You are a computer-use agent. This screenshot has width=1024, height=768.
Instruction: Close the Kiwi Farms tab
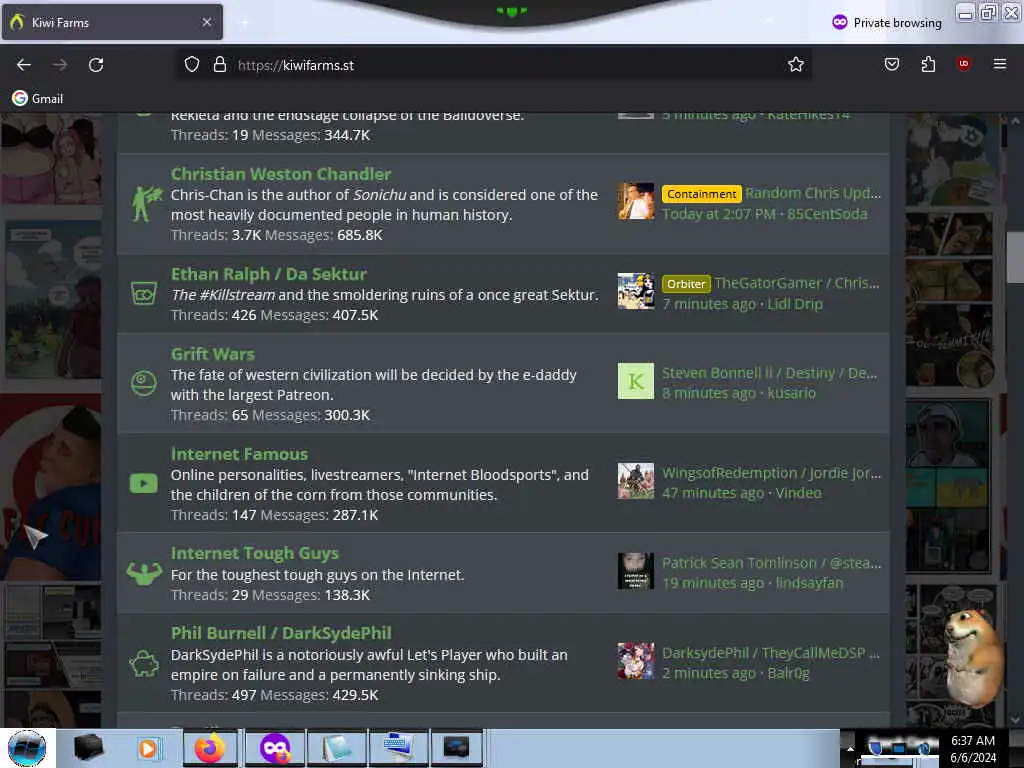(206, 22)
